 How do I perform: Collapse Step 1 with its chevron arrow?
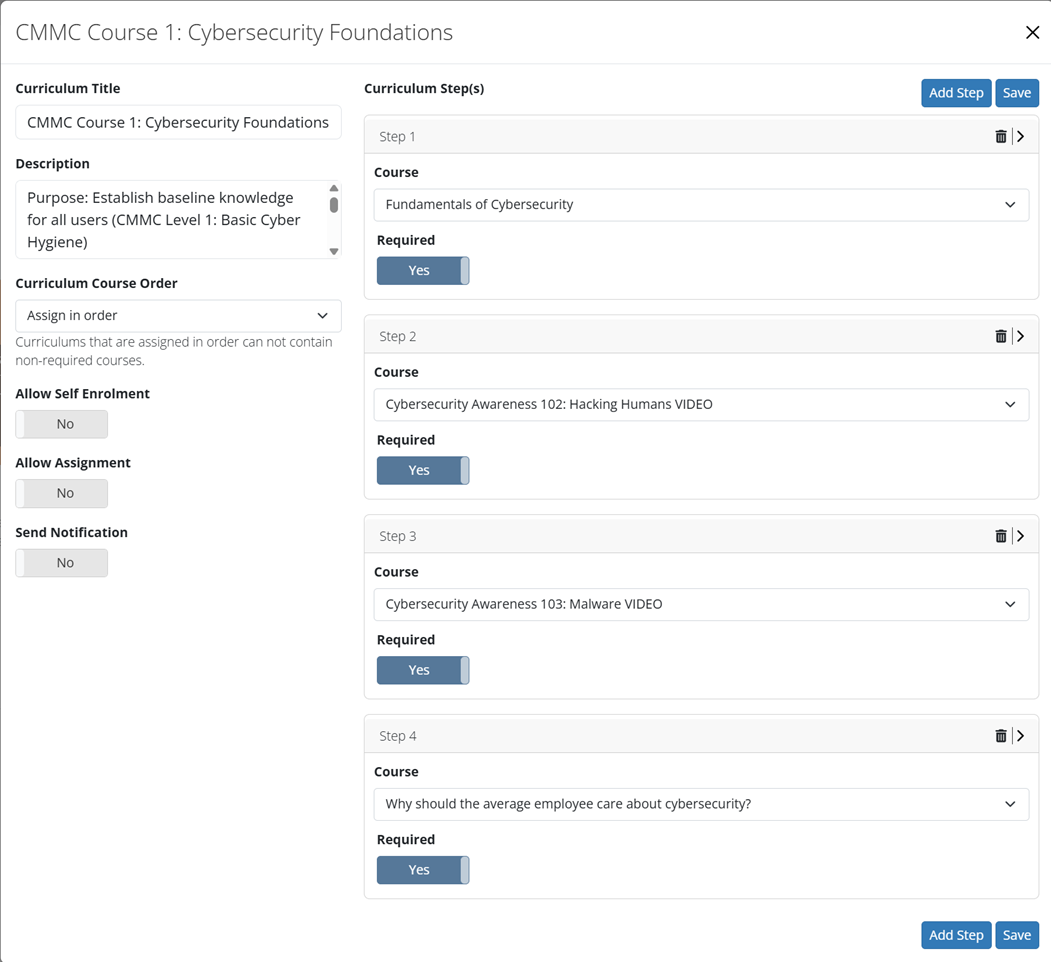tap(1020, 137)
